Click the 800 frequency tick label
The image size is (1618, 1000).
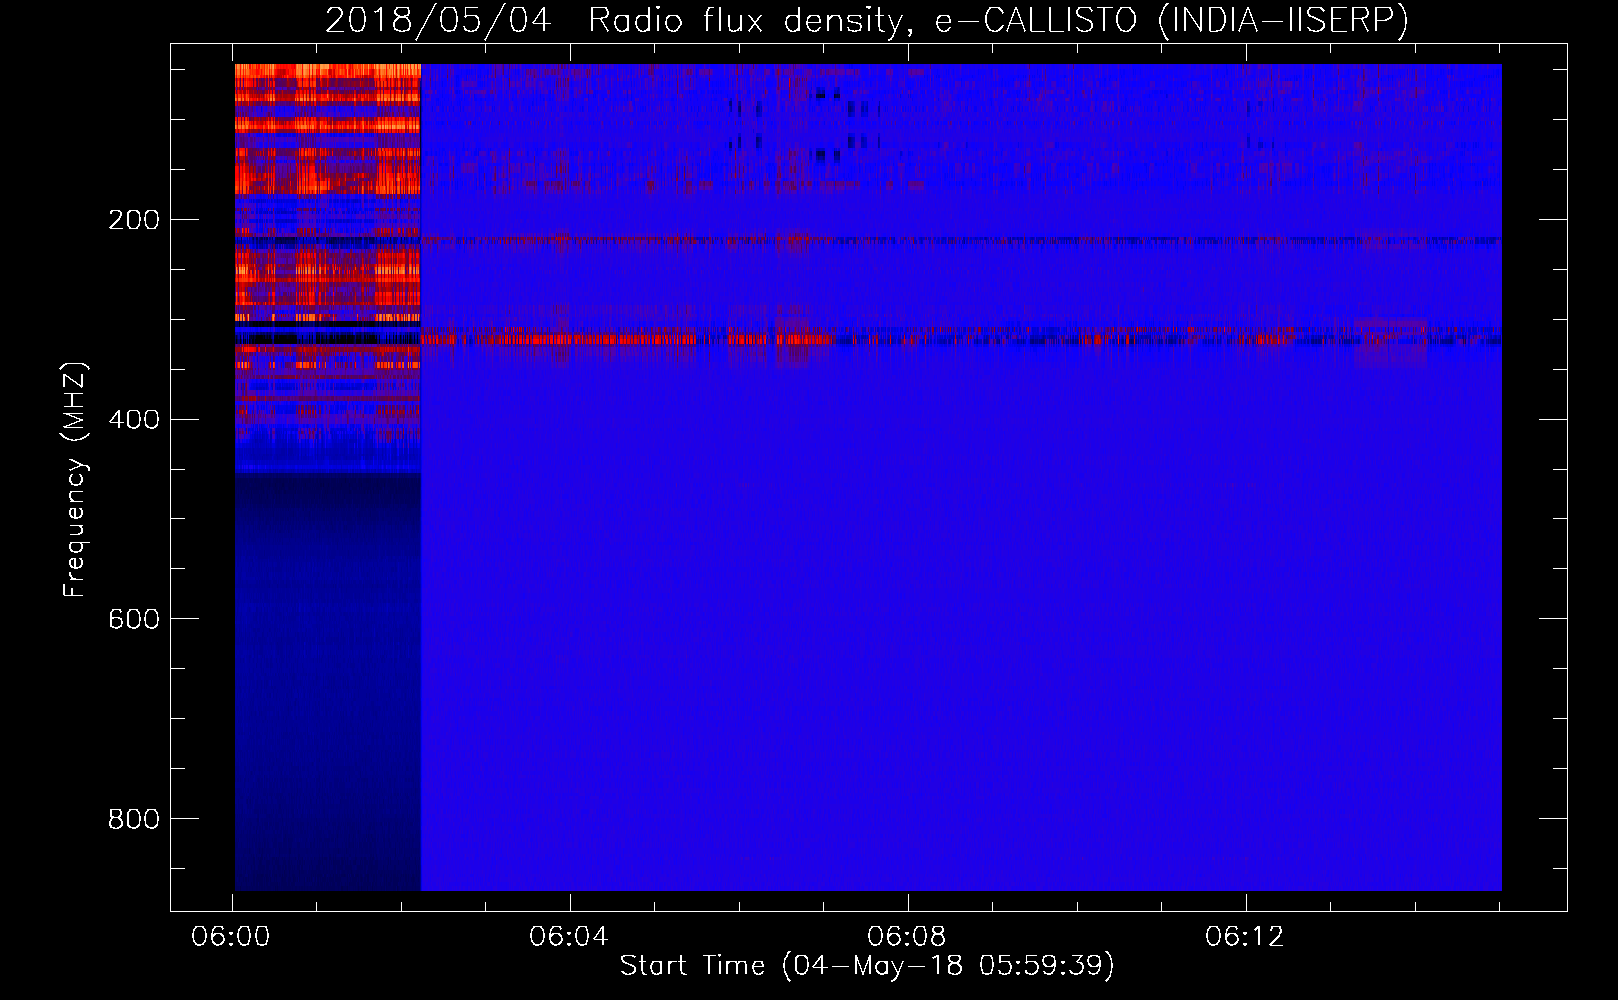click(134, 820)
